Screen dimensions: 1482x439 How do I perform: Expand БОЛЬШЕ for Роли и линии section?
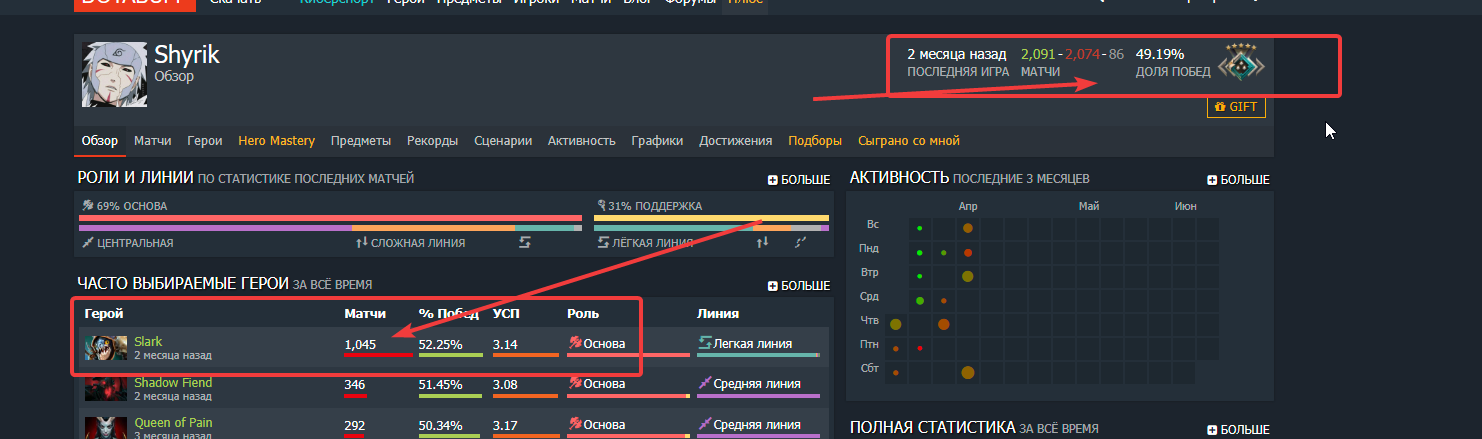click(798, 180)
